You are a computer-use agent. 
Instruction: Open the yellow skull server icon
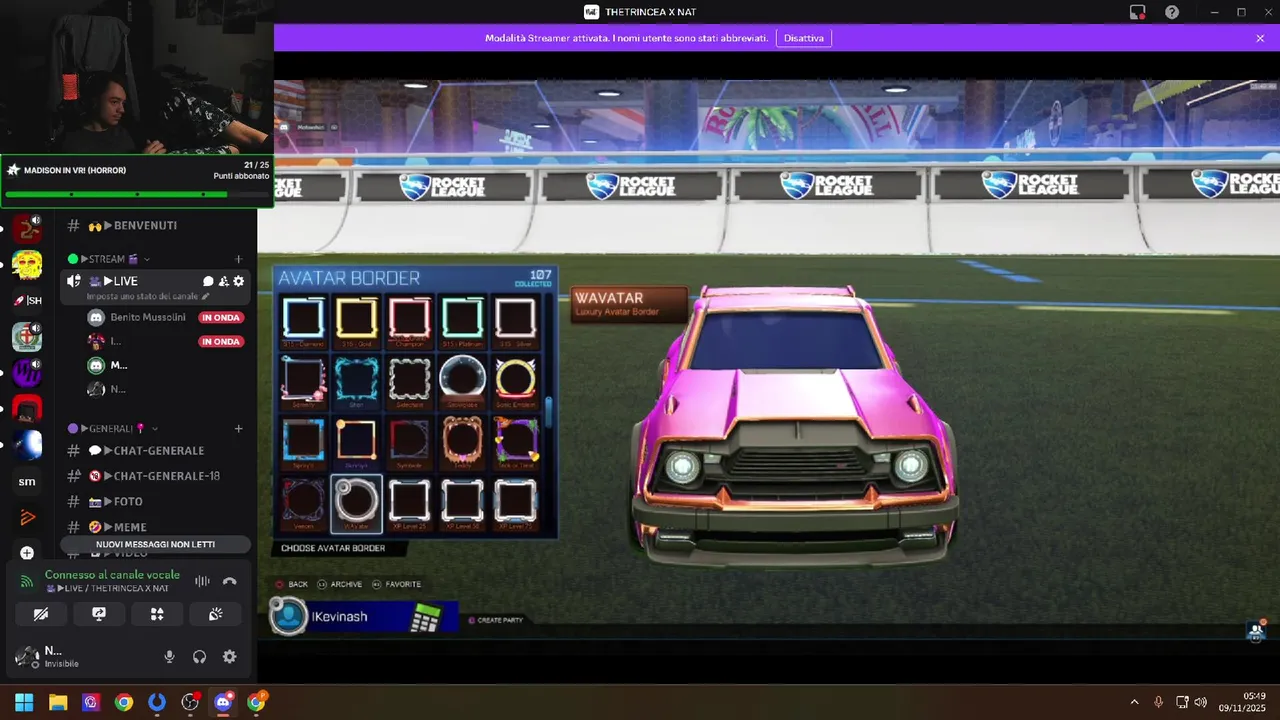coord(27,265)
